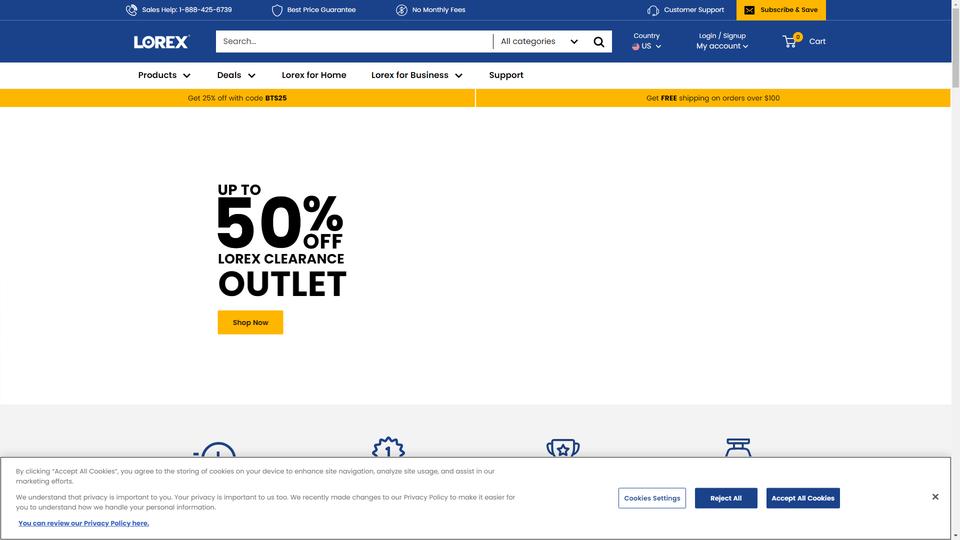Click the 25% off code BTS25 banner
960x540 pixels.
tap(238, 98)
